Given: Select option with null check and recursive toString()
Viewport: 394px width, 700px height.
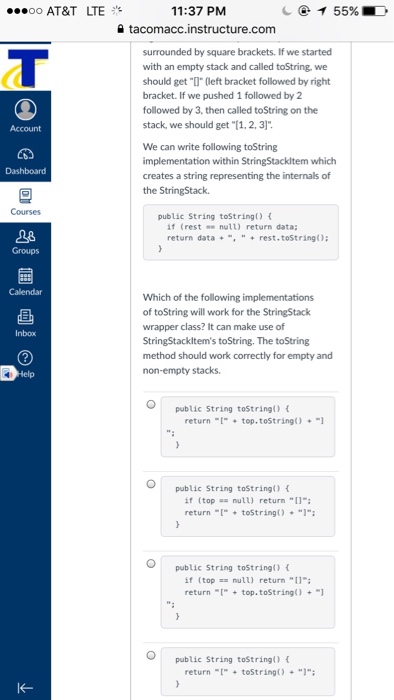Looking at the screenshot, I should tap(151, 484).
